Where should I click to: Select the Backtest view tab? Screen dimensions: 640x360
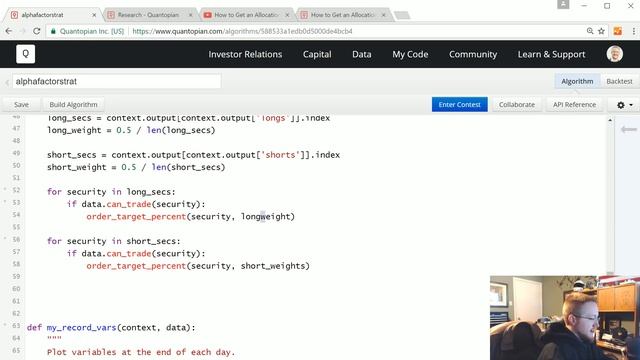(619, 81)
